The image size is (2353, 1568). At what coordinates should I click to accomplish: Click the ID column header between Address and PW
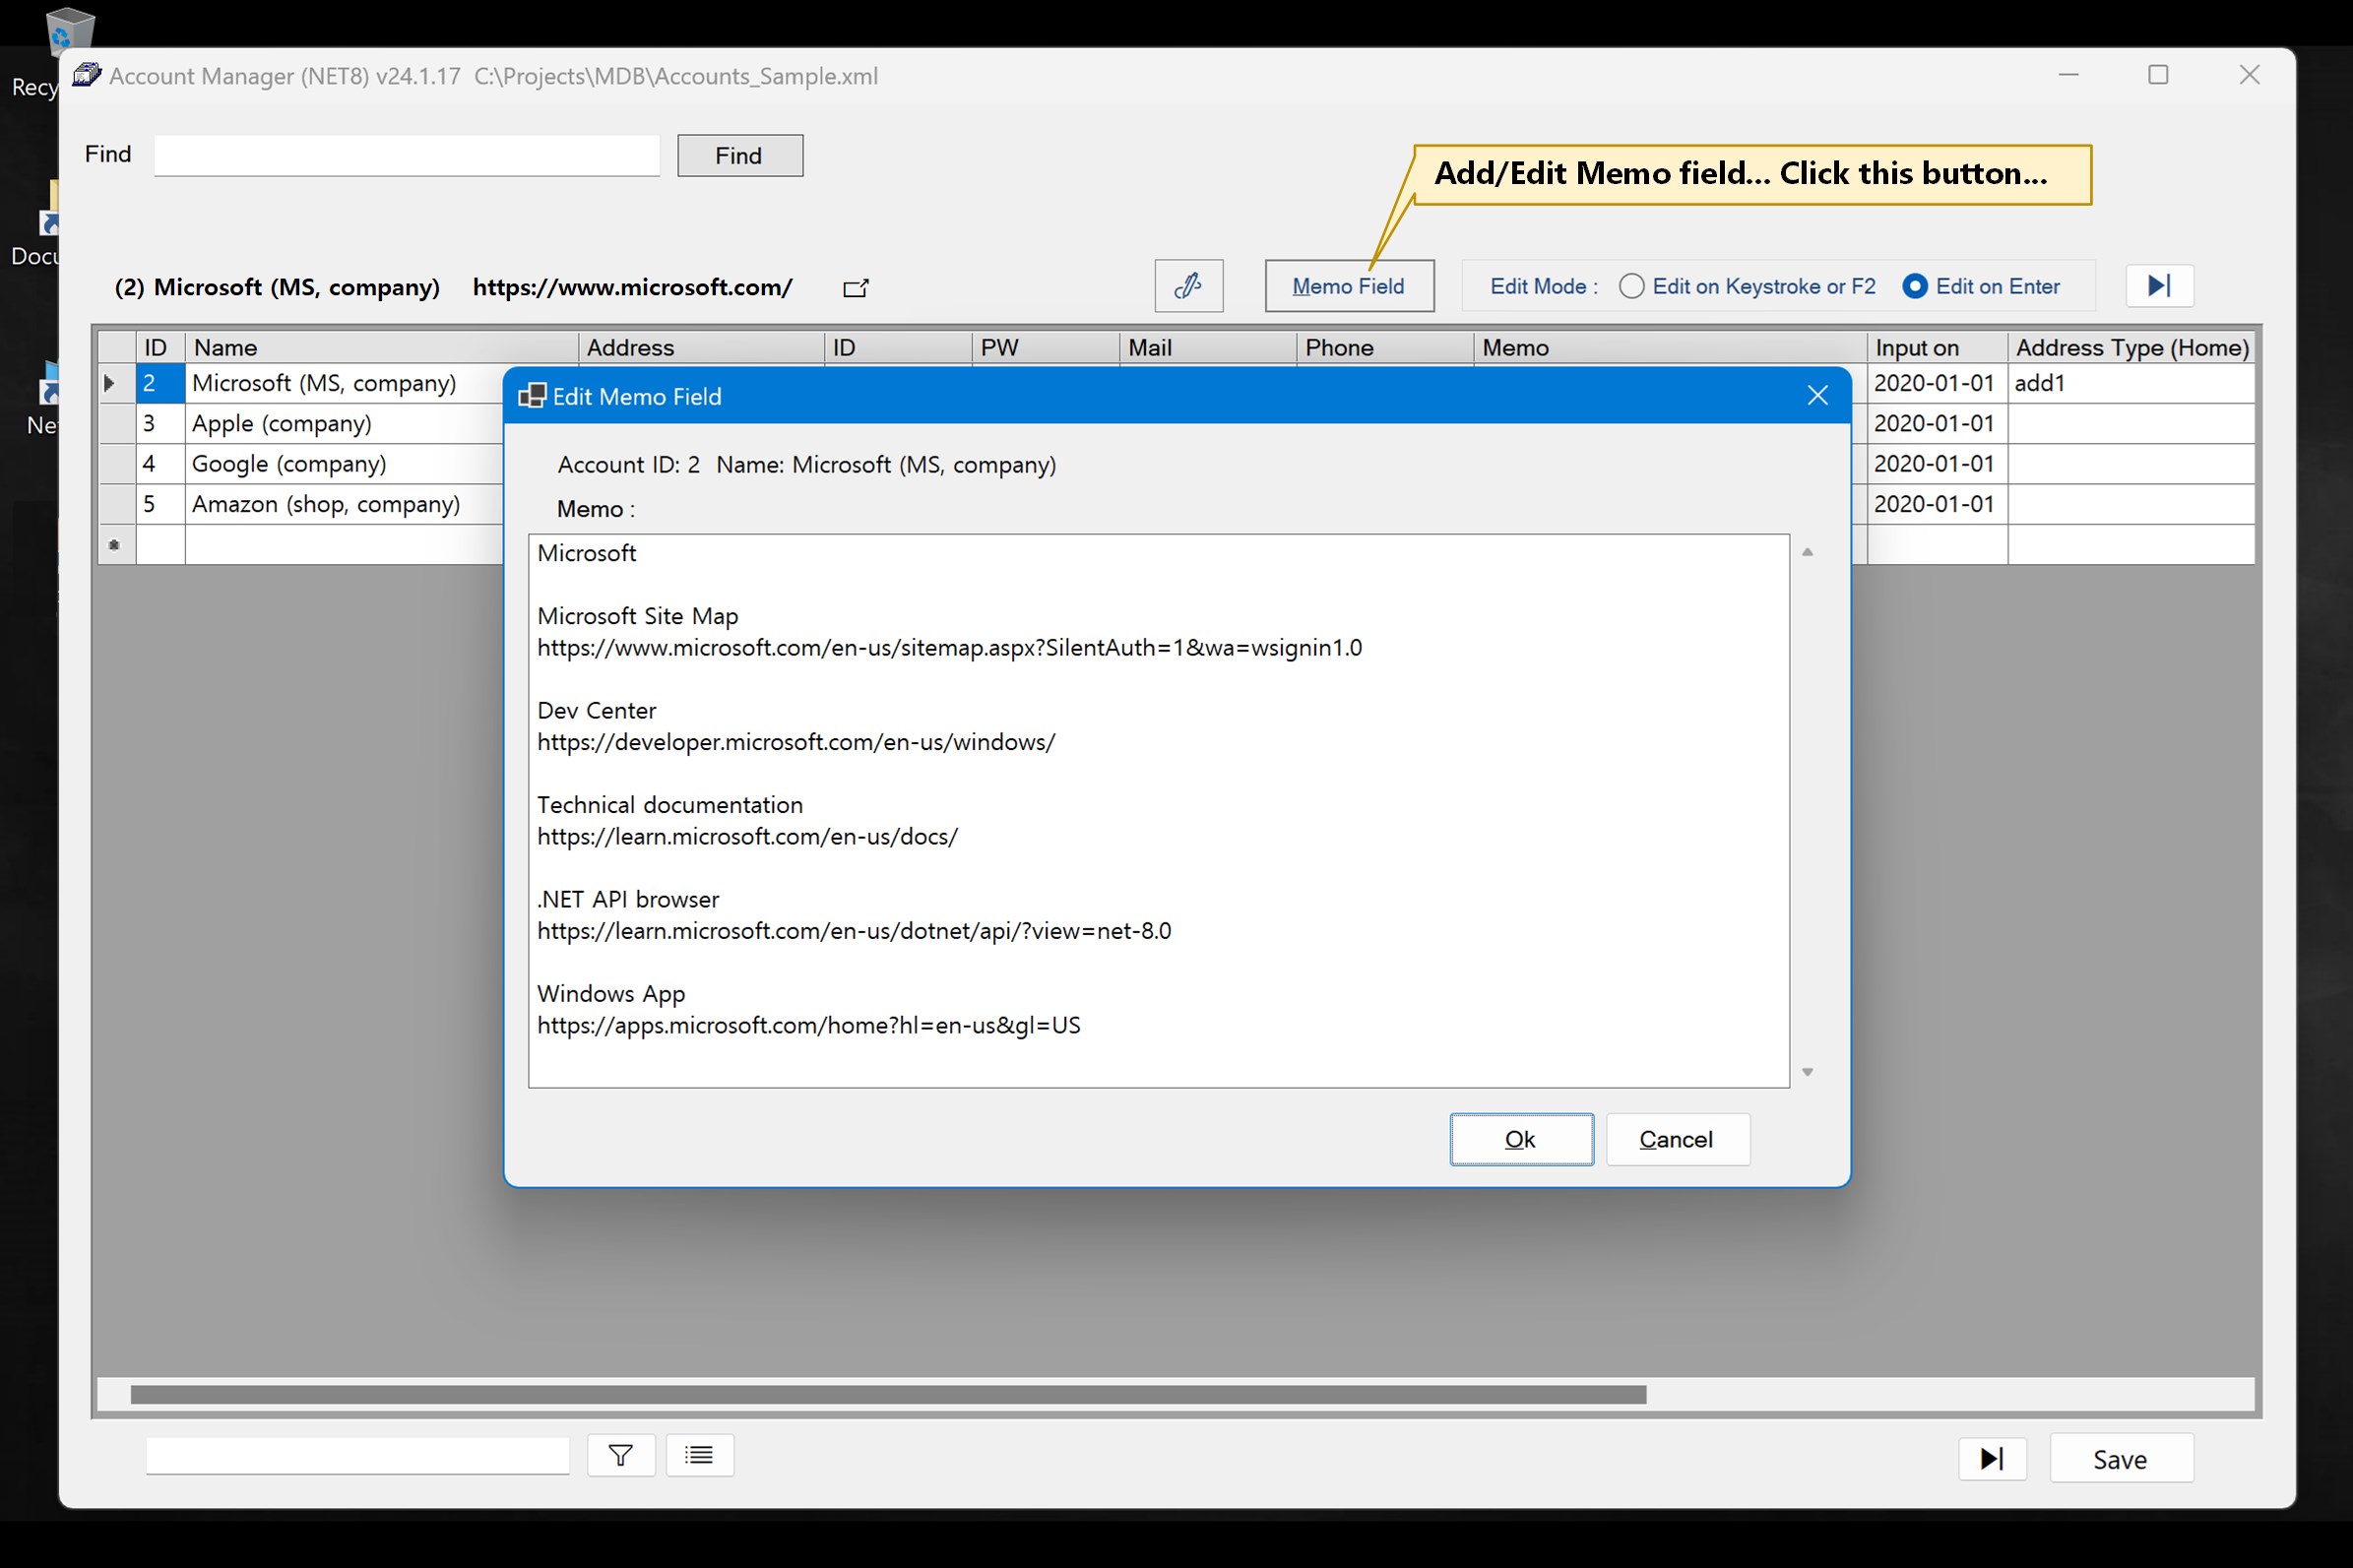(898, 347)
